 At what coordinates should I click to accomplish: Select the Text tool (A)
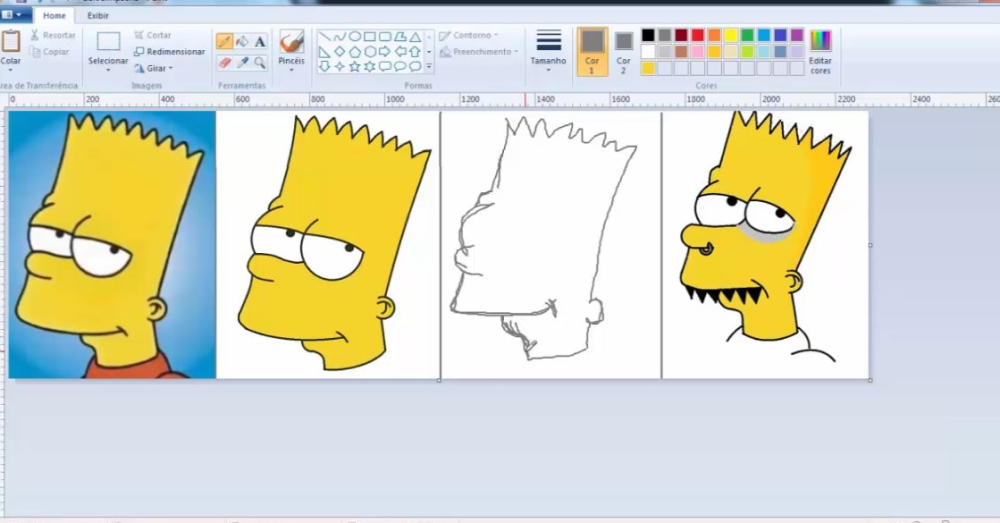point(260,41)
